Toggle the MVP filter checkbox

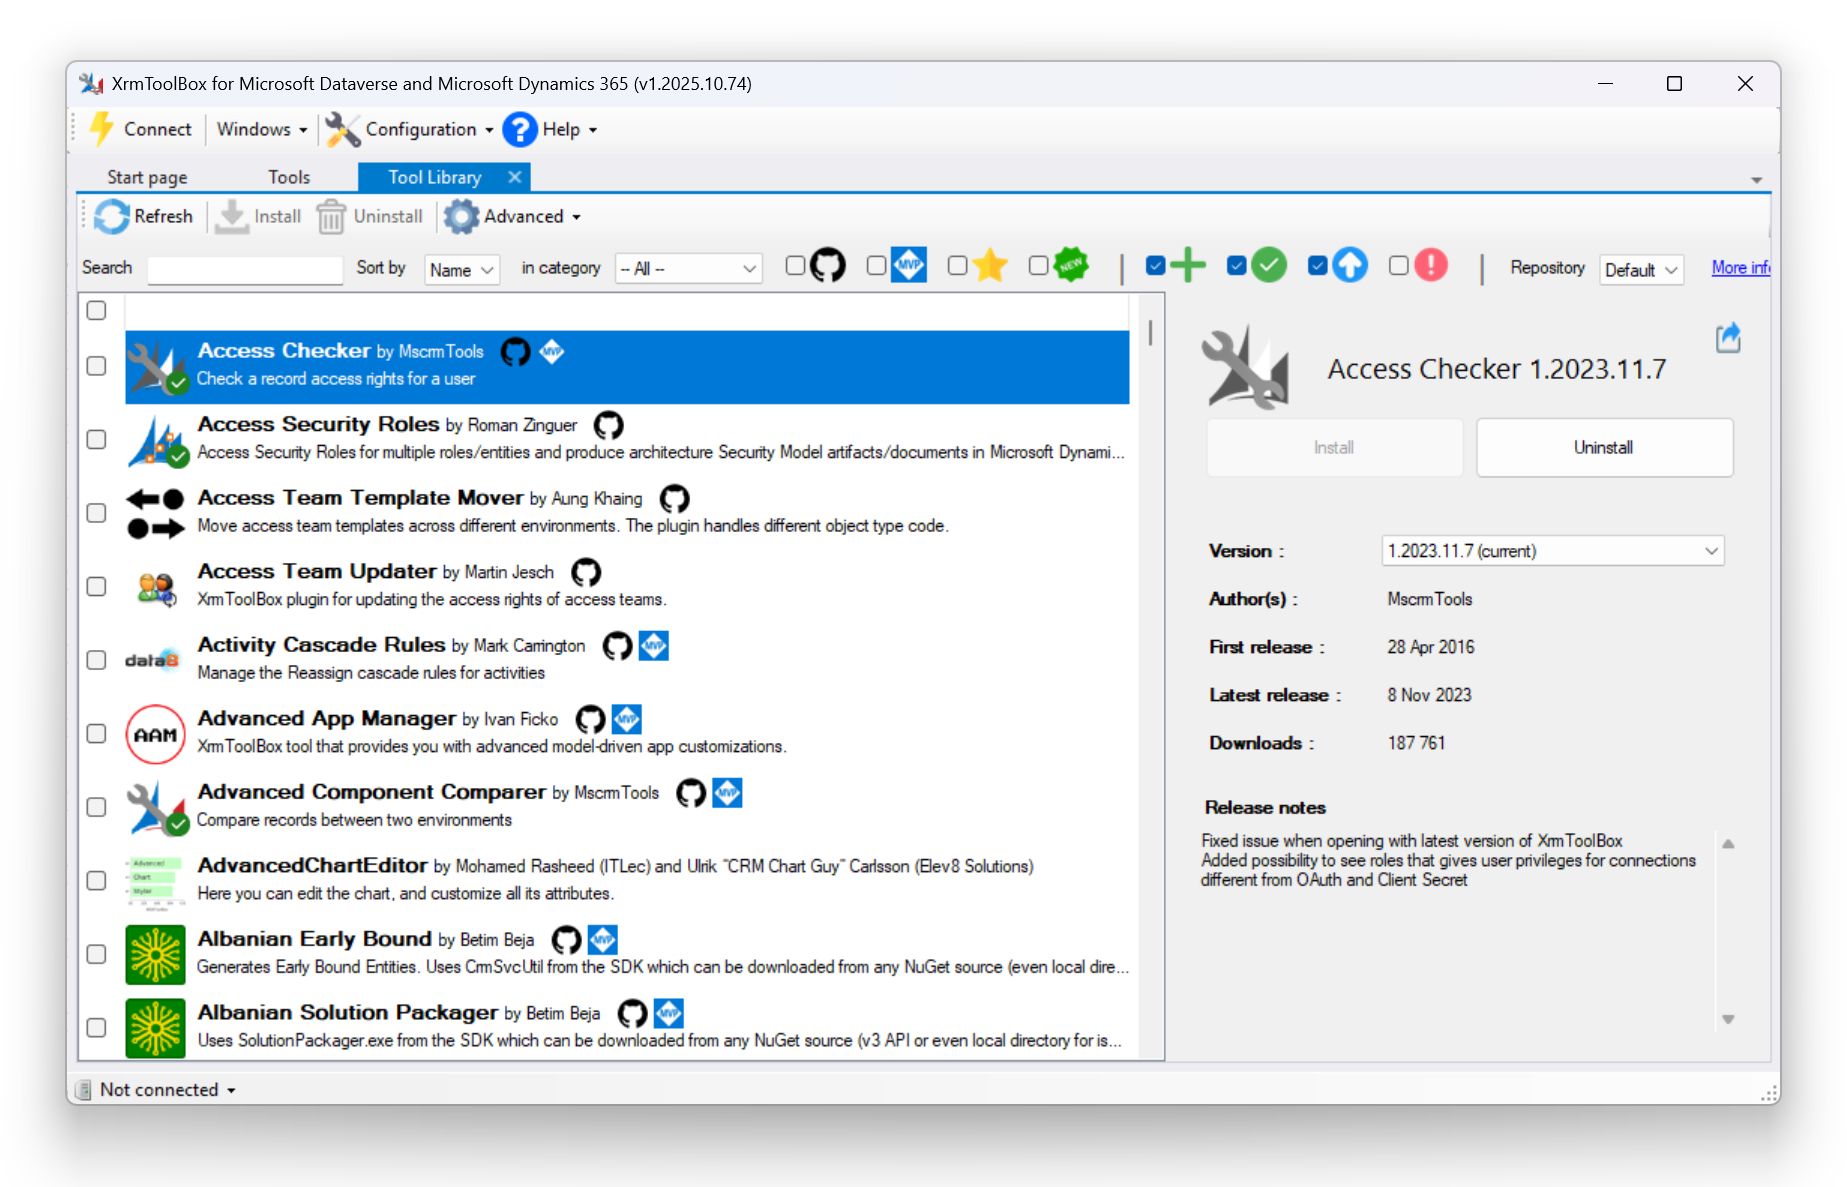click(877, 265)
